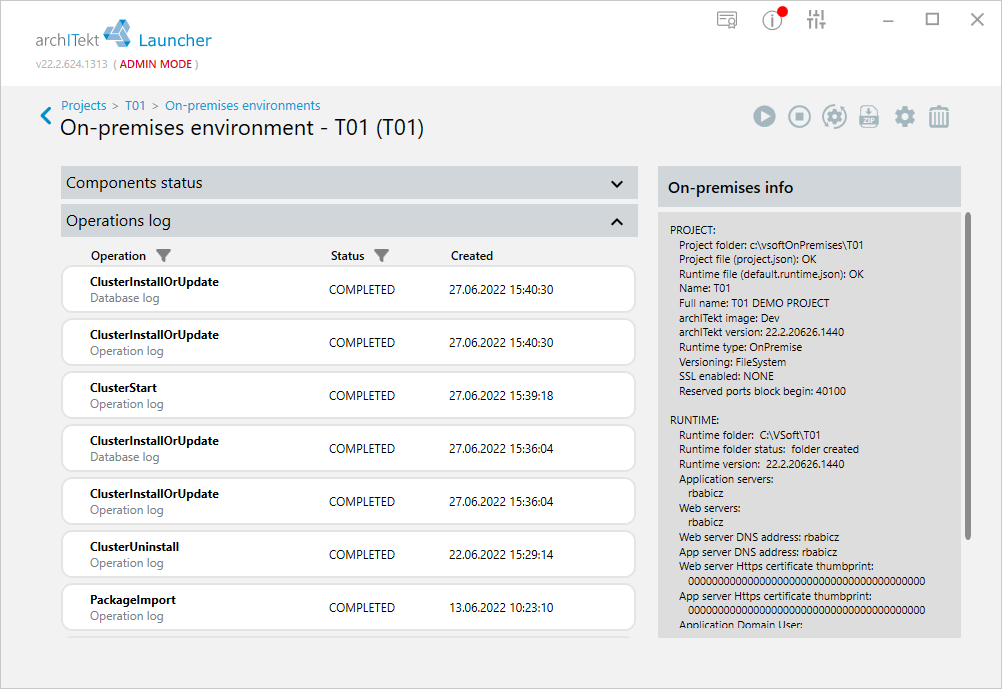Click the archITekt Launcher logo

(x=123, y=35)
